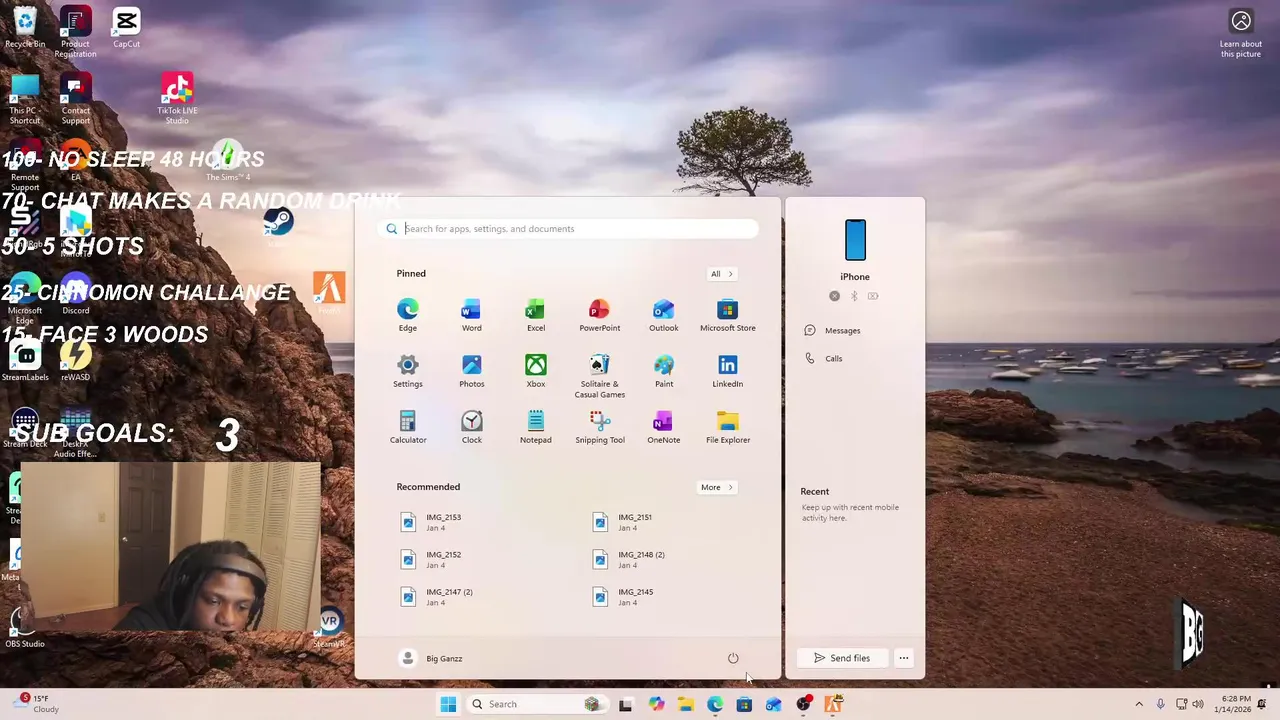Launch the pinned Photos app
The image size is (1280, 720).
coord(471,371)
